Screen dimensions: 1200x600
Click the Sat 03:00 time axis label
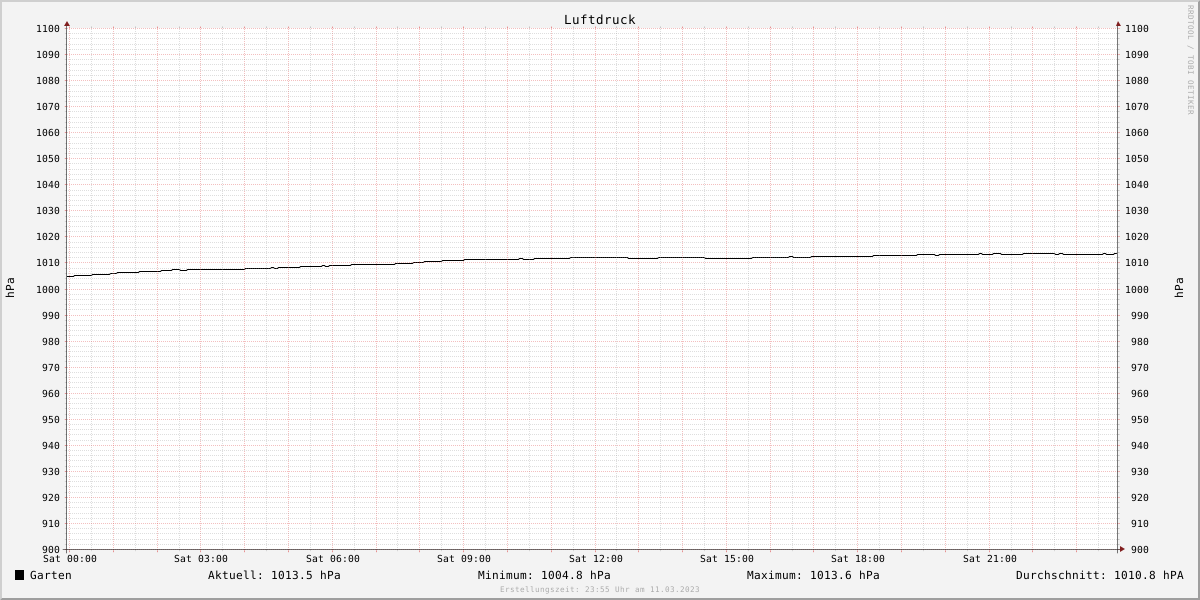tap(200, 559)
